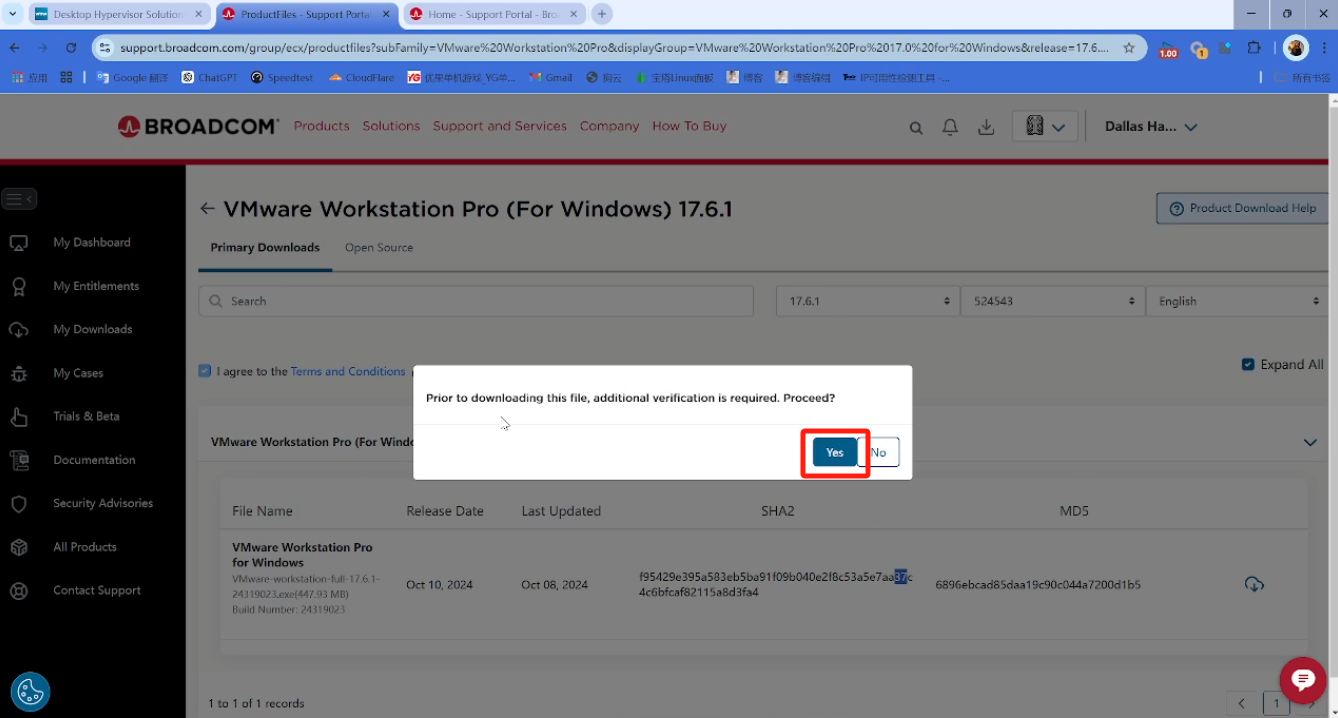This screenshot has height=718, width=1338.
Task: Open Support and Services menu
Action: (x=500, y=126)
